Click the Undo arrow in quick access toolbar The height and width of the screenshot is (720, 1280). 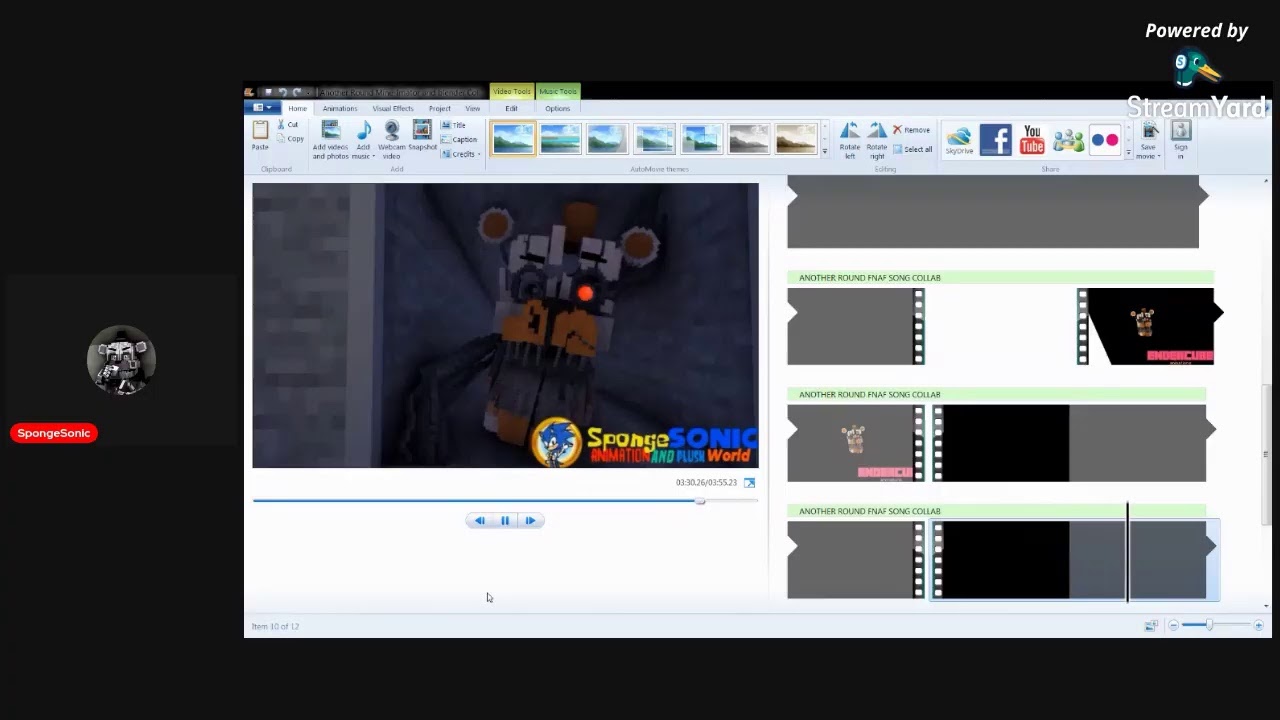click(x=282, y=92)
